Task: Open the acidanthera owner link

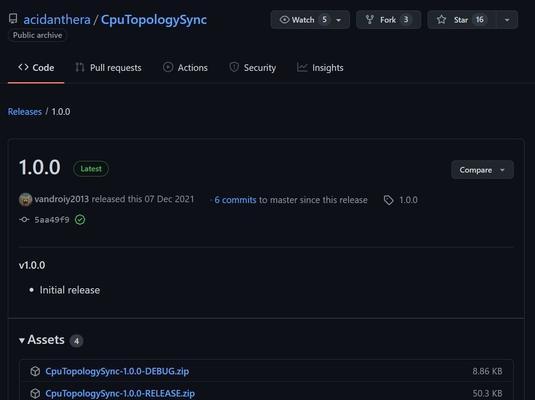Action: pyautogui.click(x=57, y=19)
